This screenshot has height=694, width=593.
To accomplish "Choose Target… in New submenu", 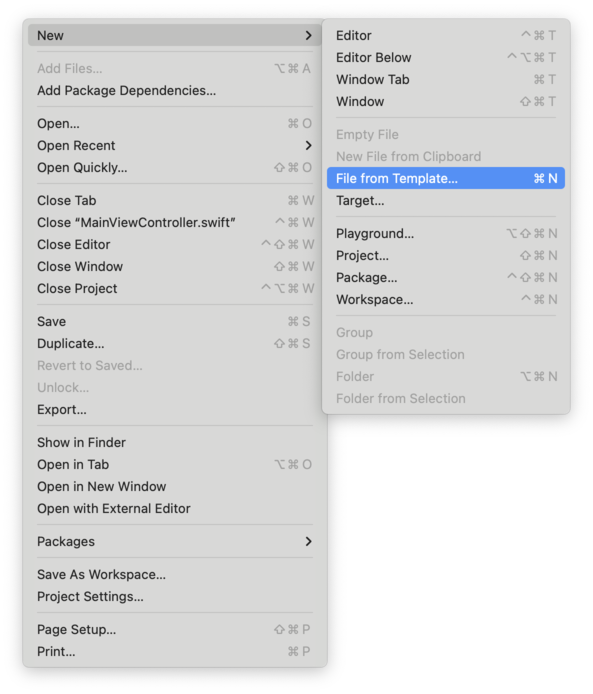I will coord(446,200).
